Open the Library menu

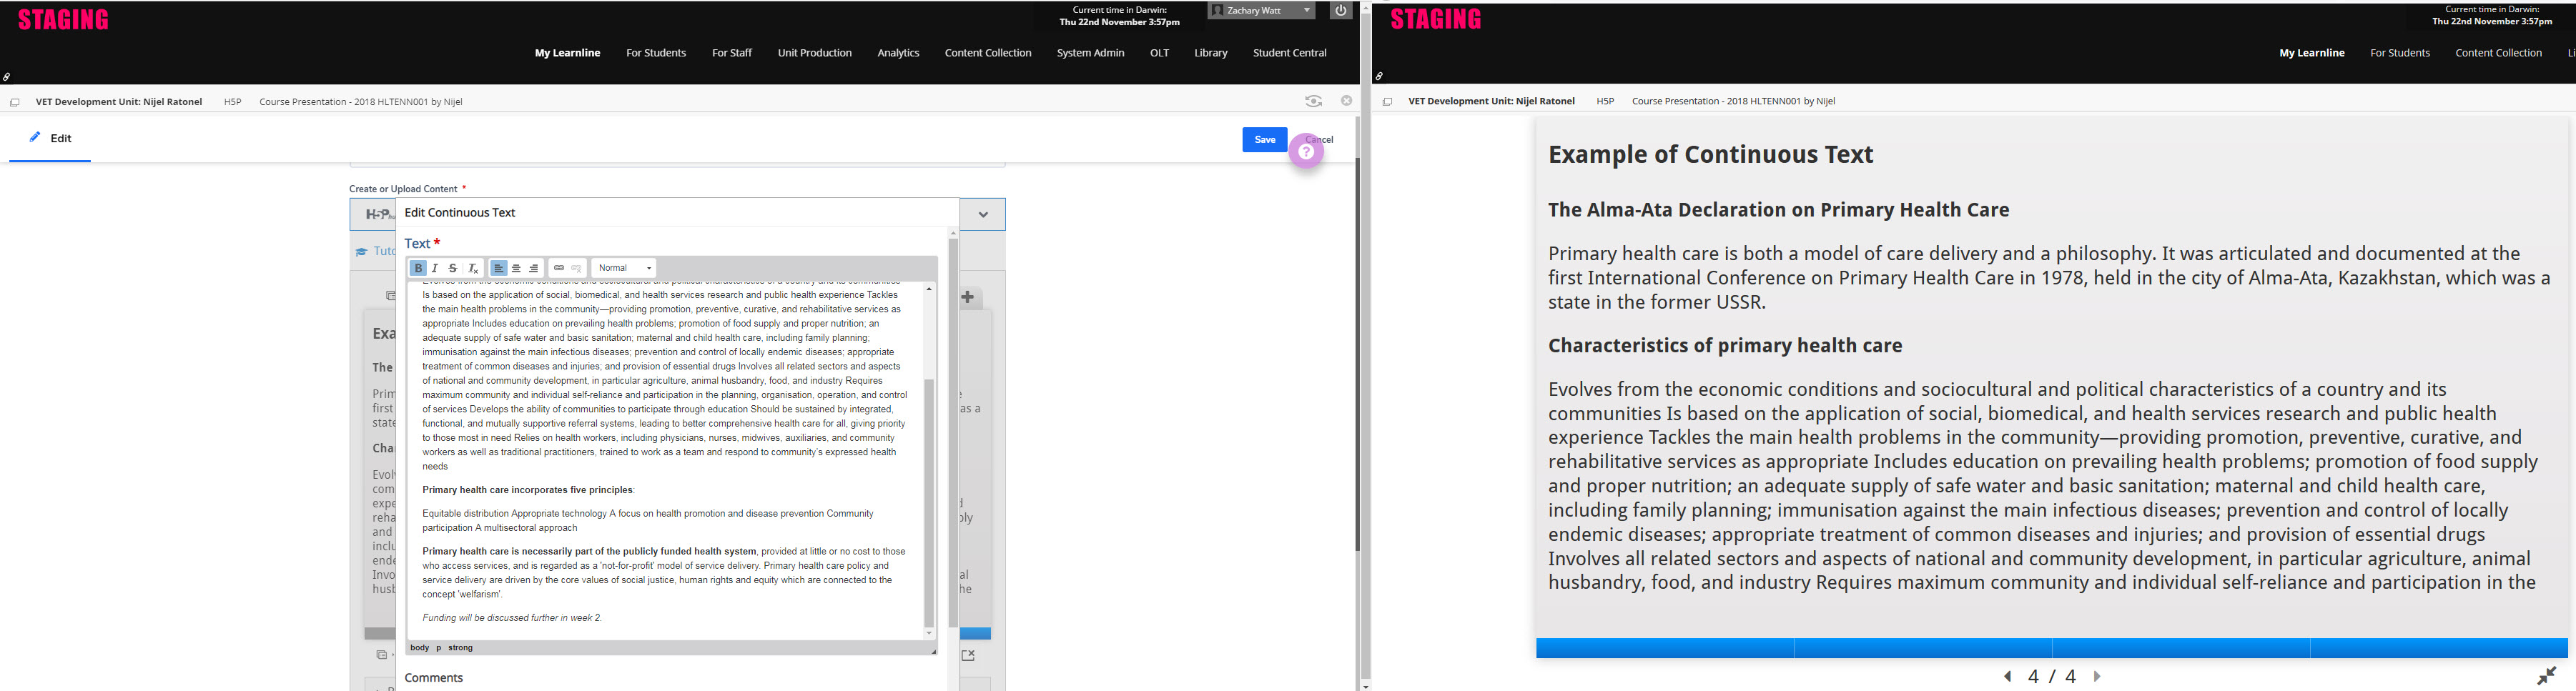(1210, 53)
